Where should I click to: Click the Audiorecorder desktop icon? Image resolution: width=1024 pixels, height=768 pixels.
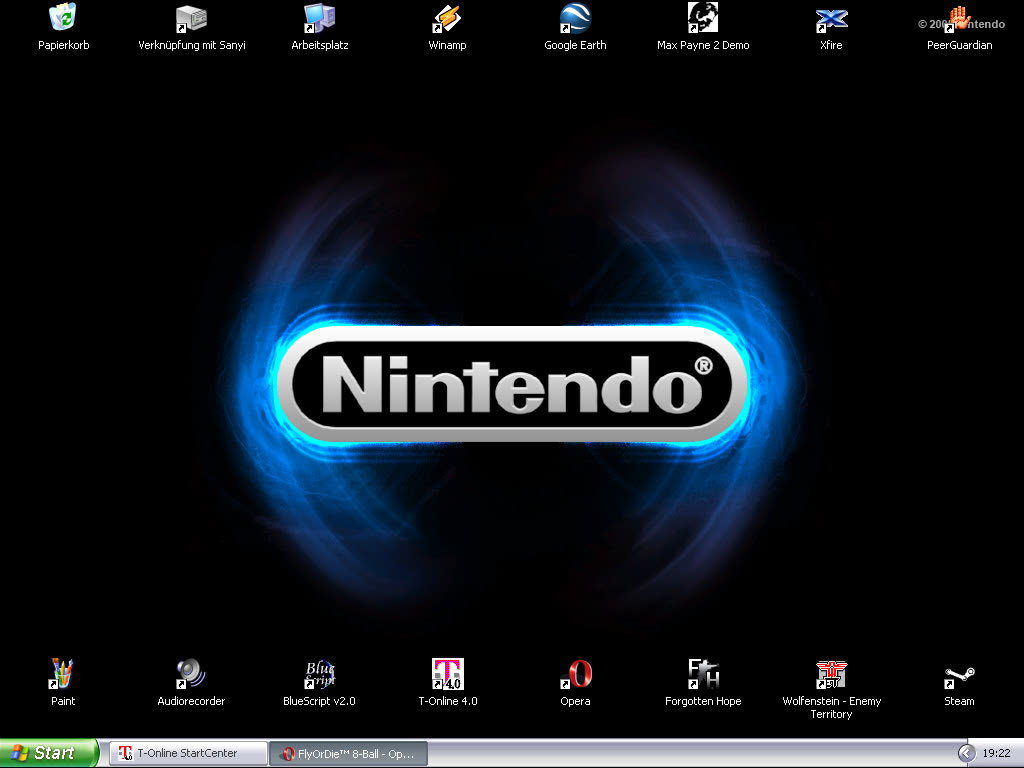tap(191, 675)
